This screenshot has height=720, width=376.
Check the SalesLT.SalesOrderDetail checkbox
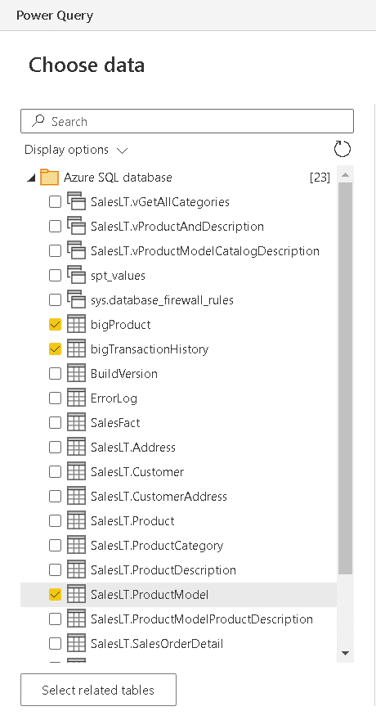coord(55,644)
